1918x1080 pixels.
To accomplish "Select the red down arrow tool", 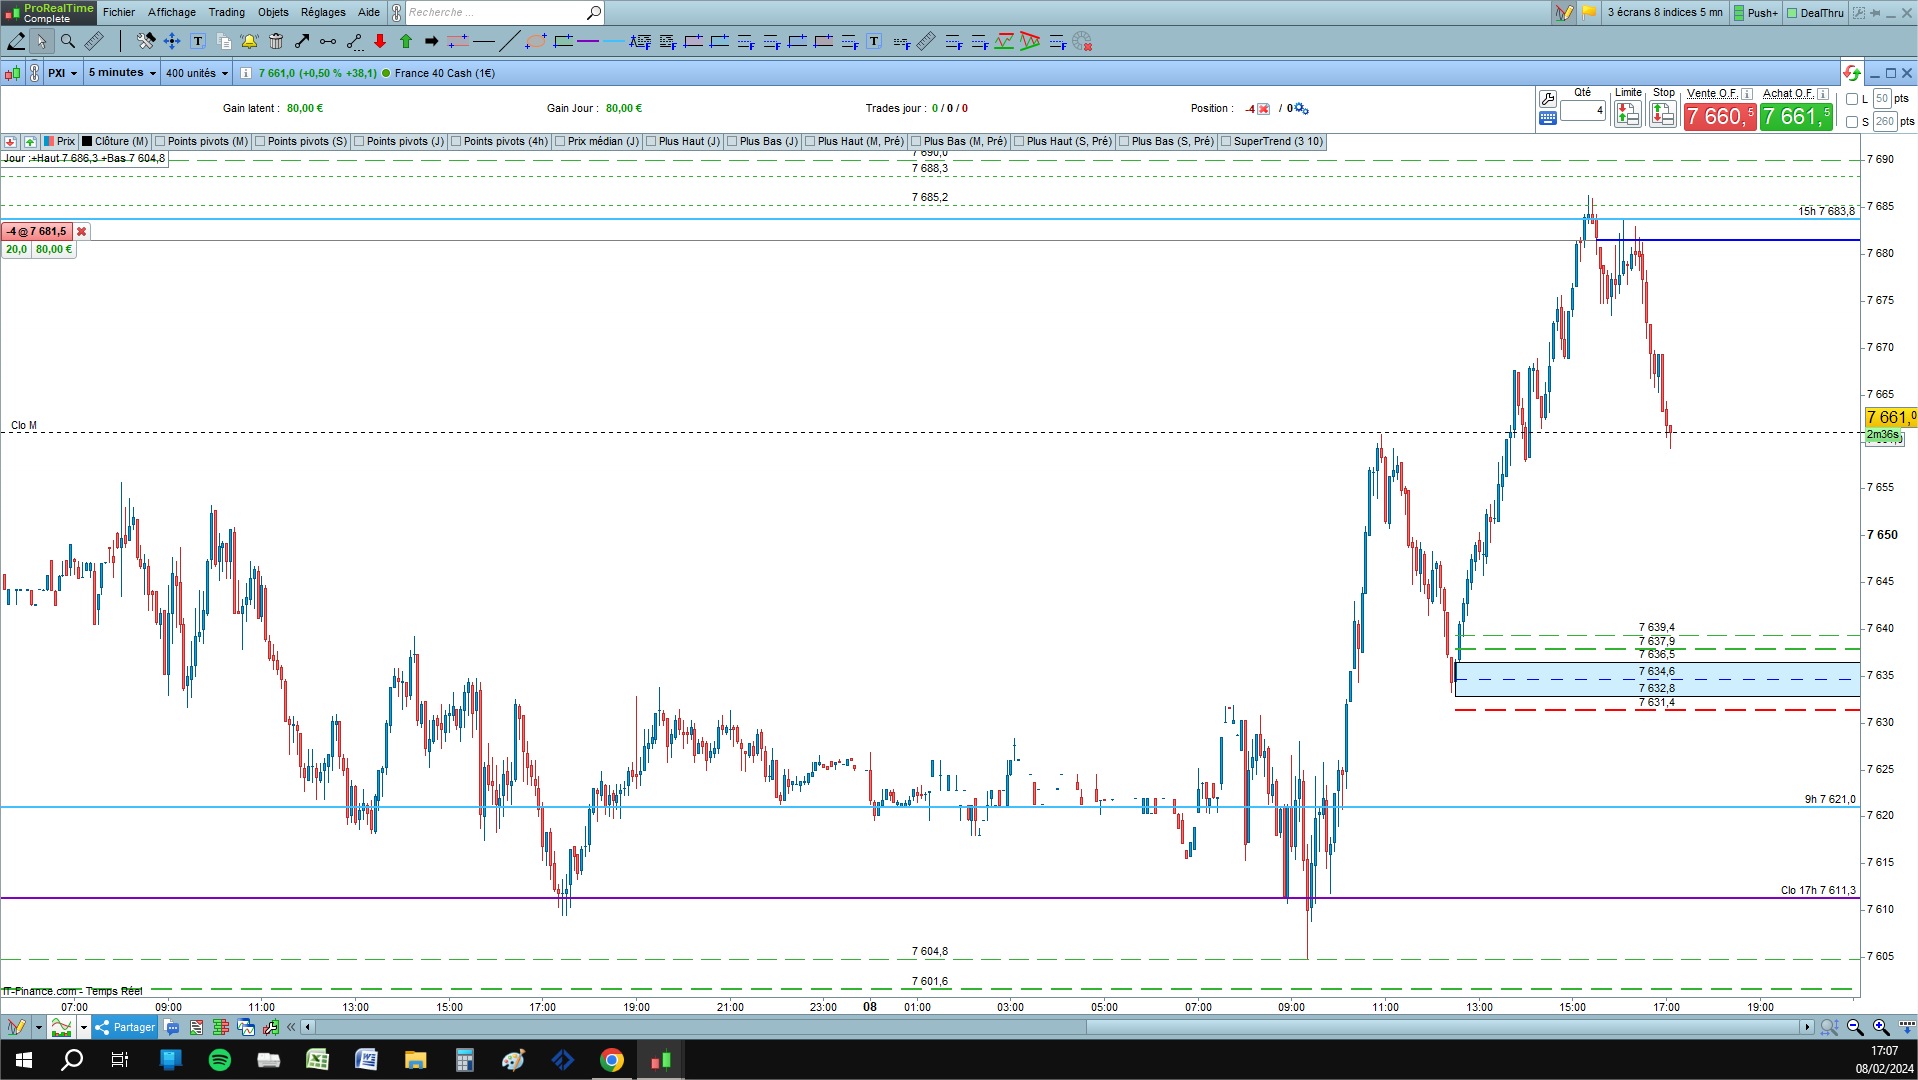I will pos(380,41).
